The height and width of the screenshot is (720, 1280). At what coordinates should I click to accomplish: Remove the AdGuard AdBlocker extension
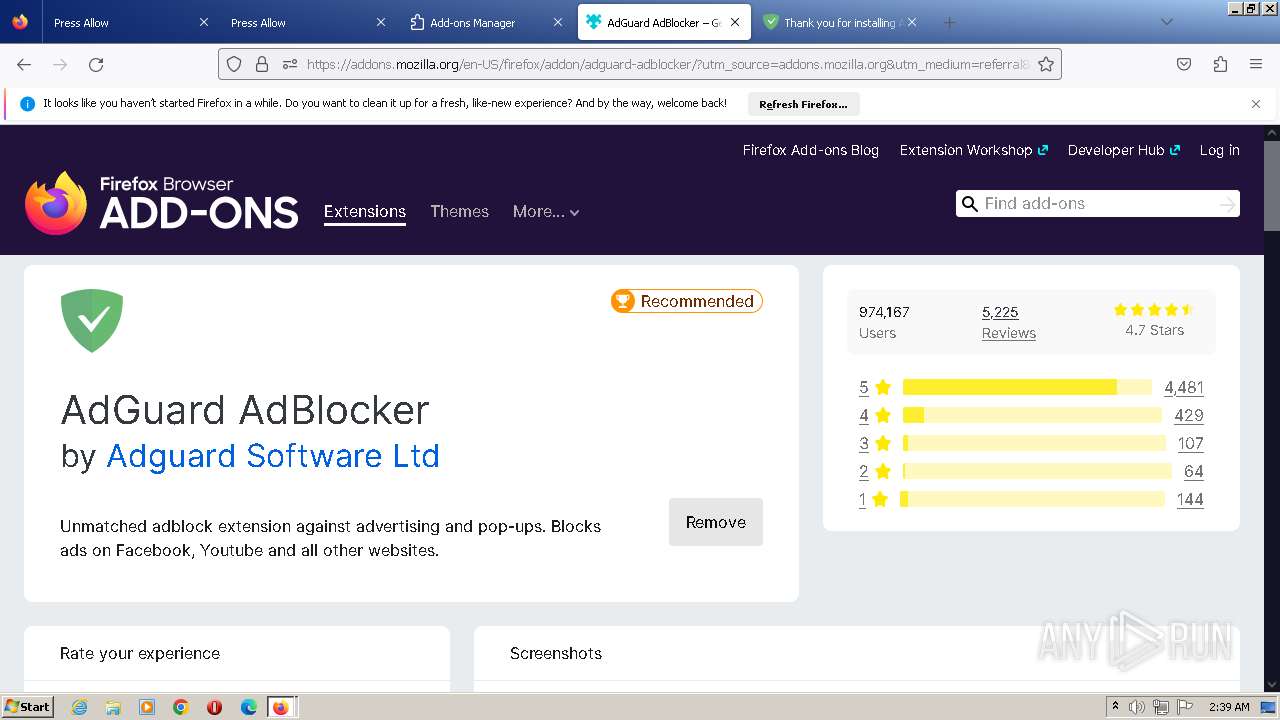(x=716, y=522)
